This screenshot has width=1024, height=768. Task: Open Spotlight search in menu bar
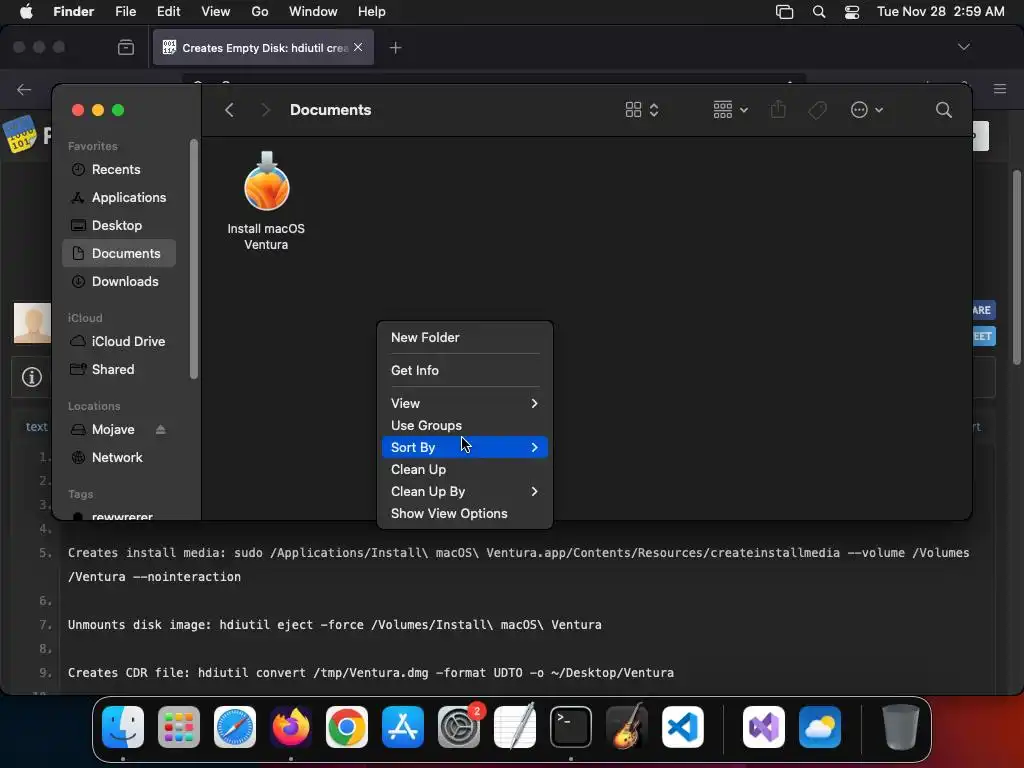coord(819,12)
